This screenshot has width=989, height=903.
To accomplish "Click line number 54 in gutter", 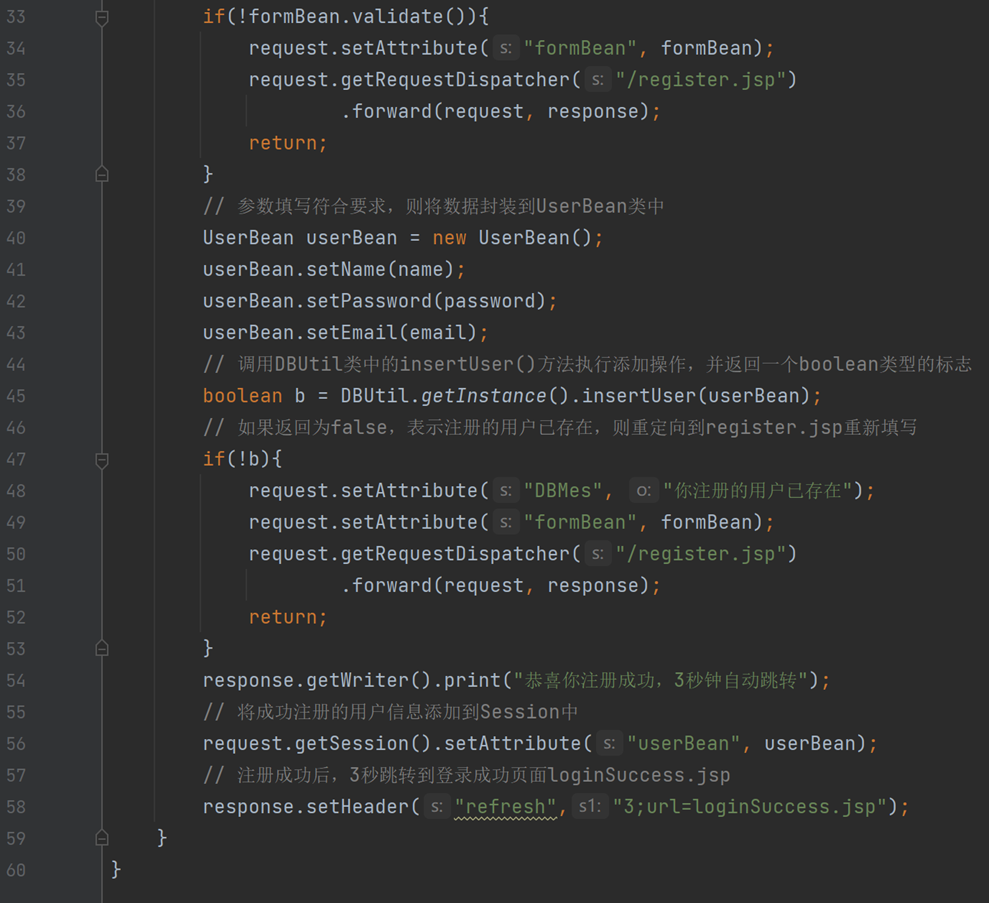I will [16, 680].
